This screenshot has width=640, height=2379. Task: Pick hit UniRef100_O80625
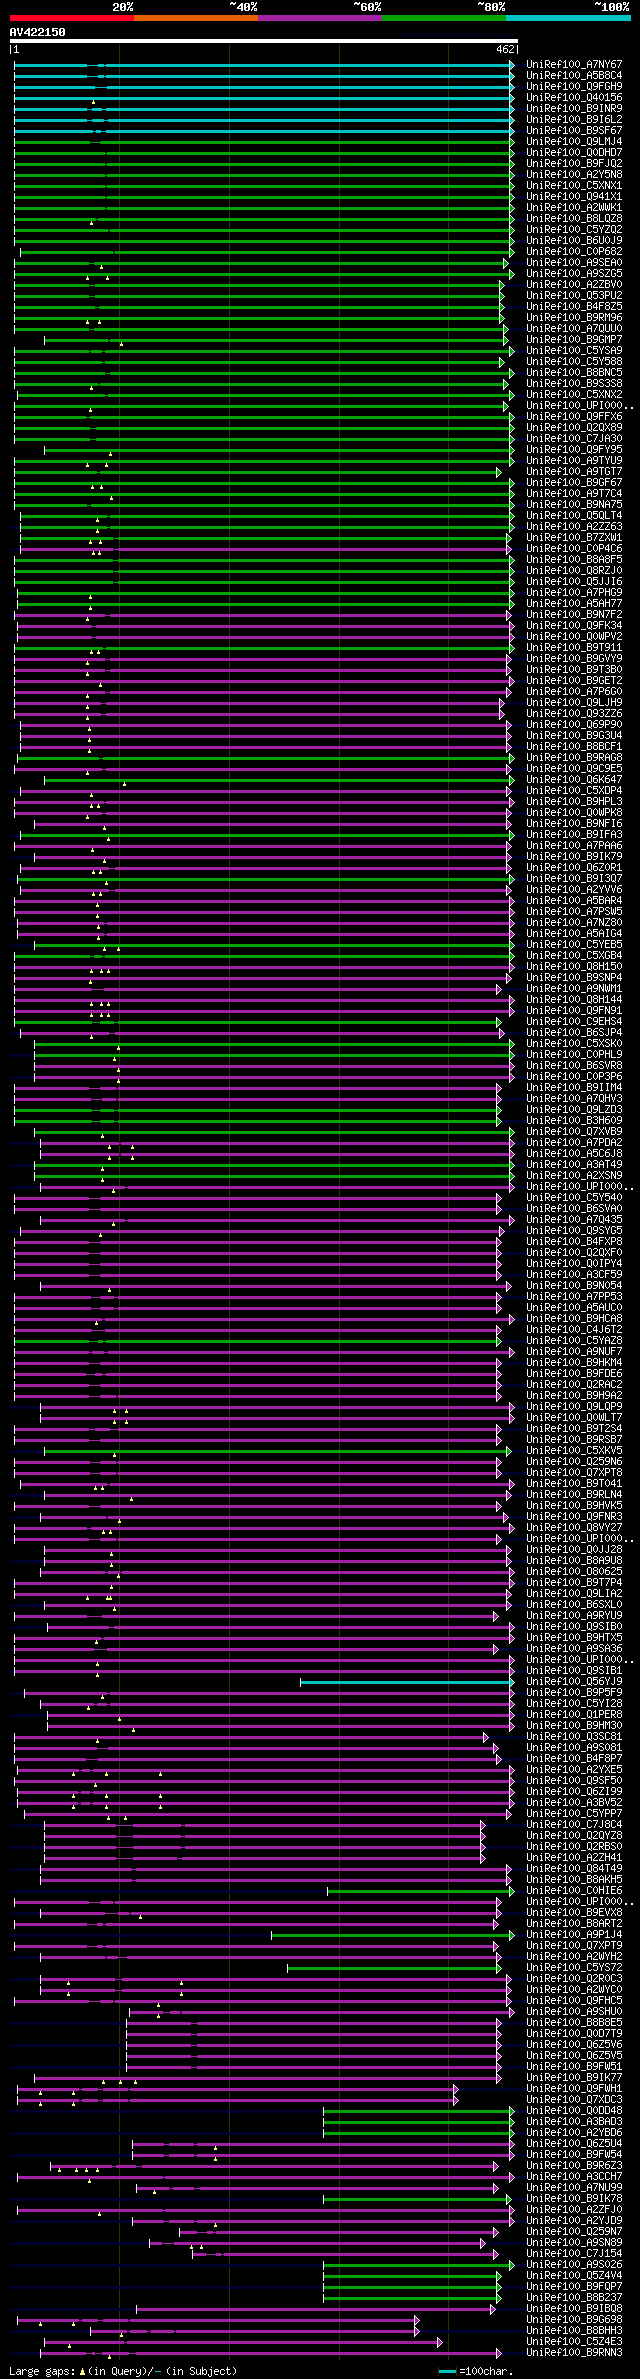pos(574,1572)
